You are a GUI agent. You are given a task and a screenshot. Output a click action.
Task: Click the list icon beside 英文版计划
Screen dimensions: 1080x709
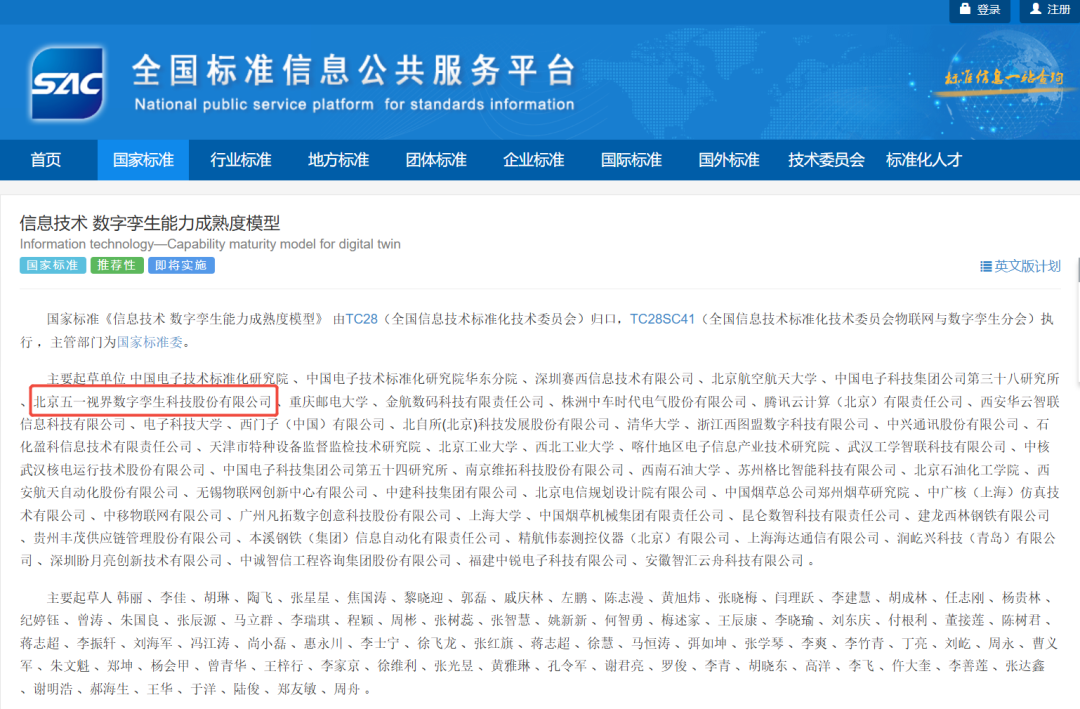986,266
